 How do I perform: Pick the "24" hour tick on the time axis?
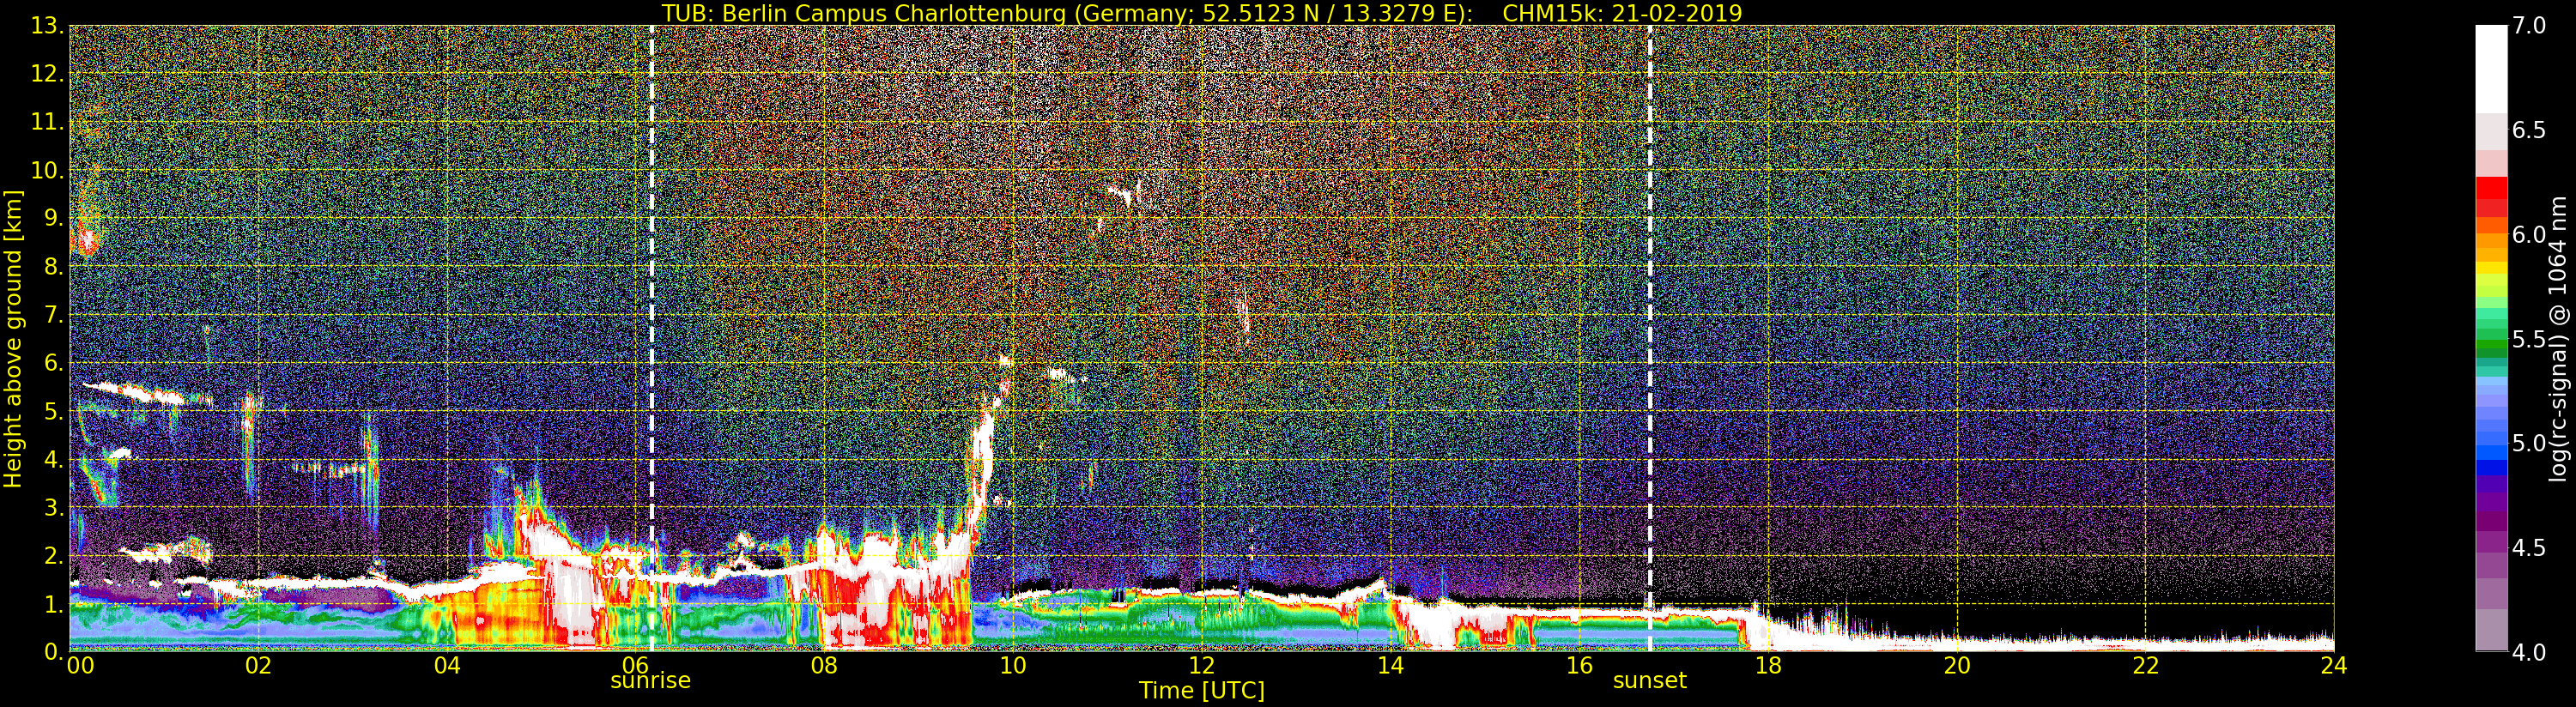(2334, 666)
